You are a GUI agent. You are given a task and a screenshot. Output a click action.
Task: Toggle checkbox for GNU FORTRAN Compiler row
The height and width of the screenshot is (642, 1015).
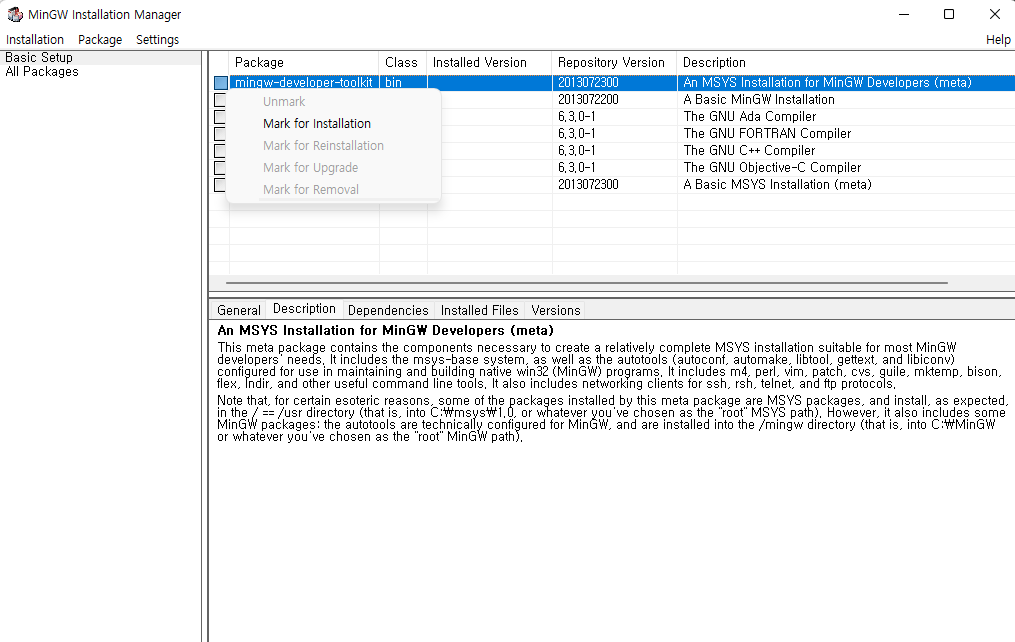point(220,133)
